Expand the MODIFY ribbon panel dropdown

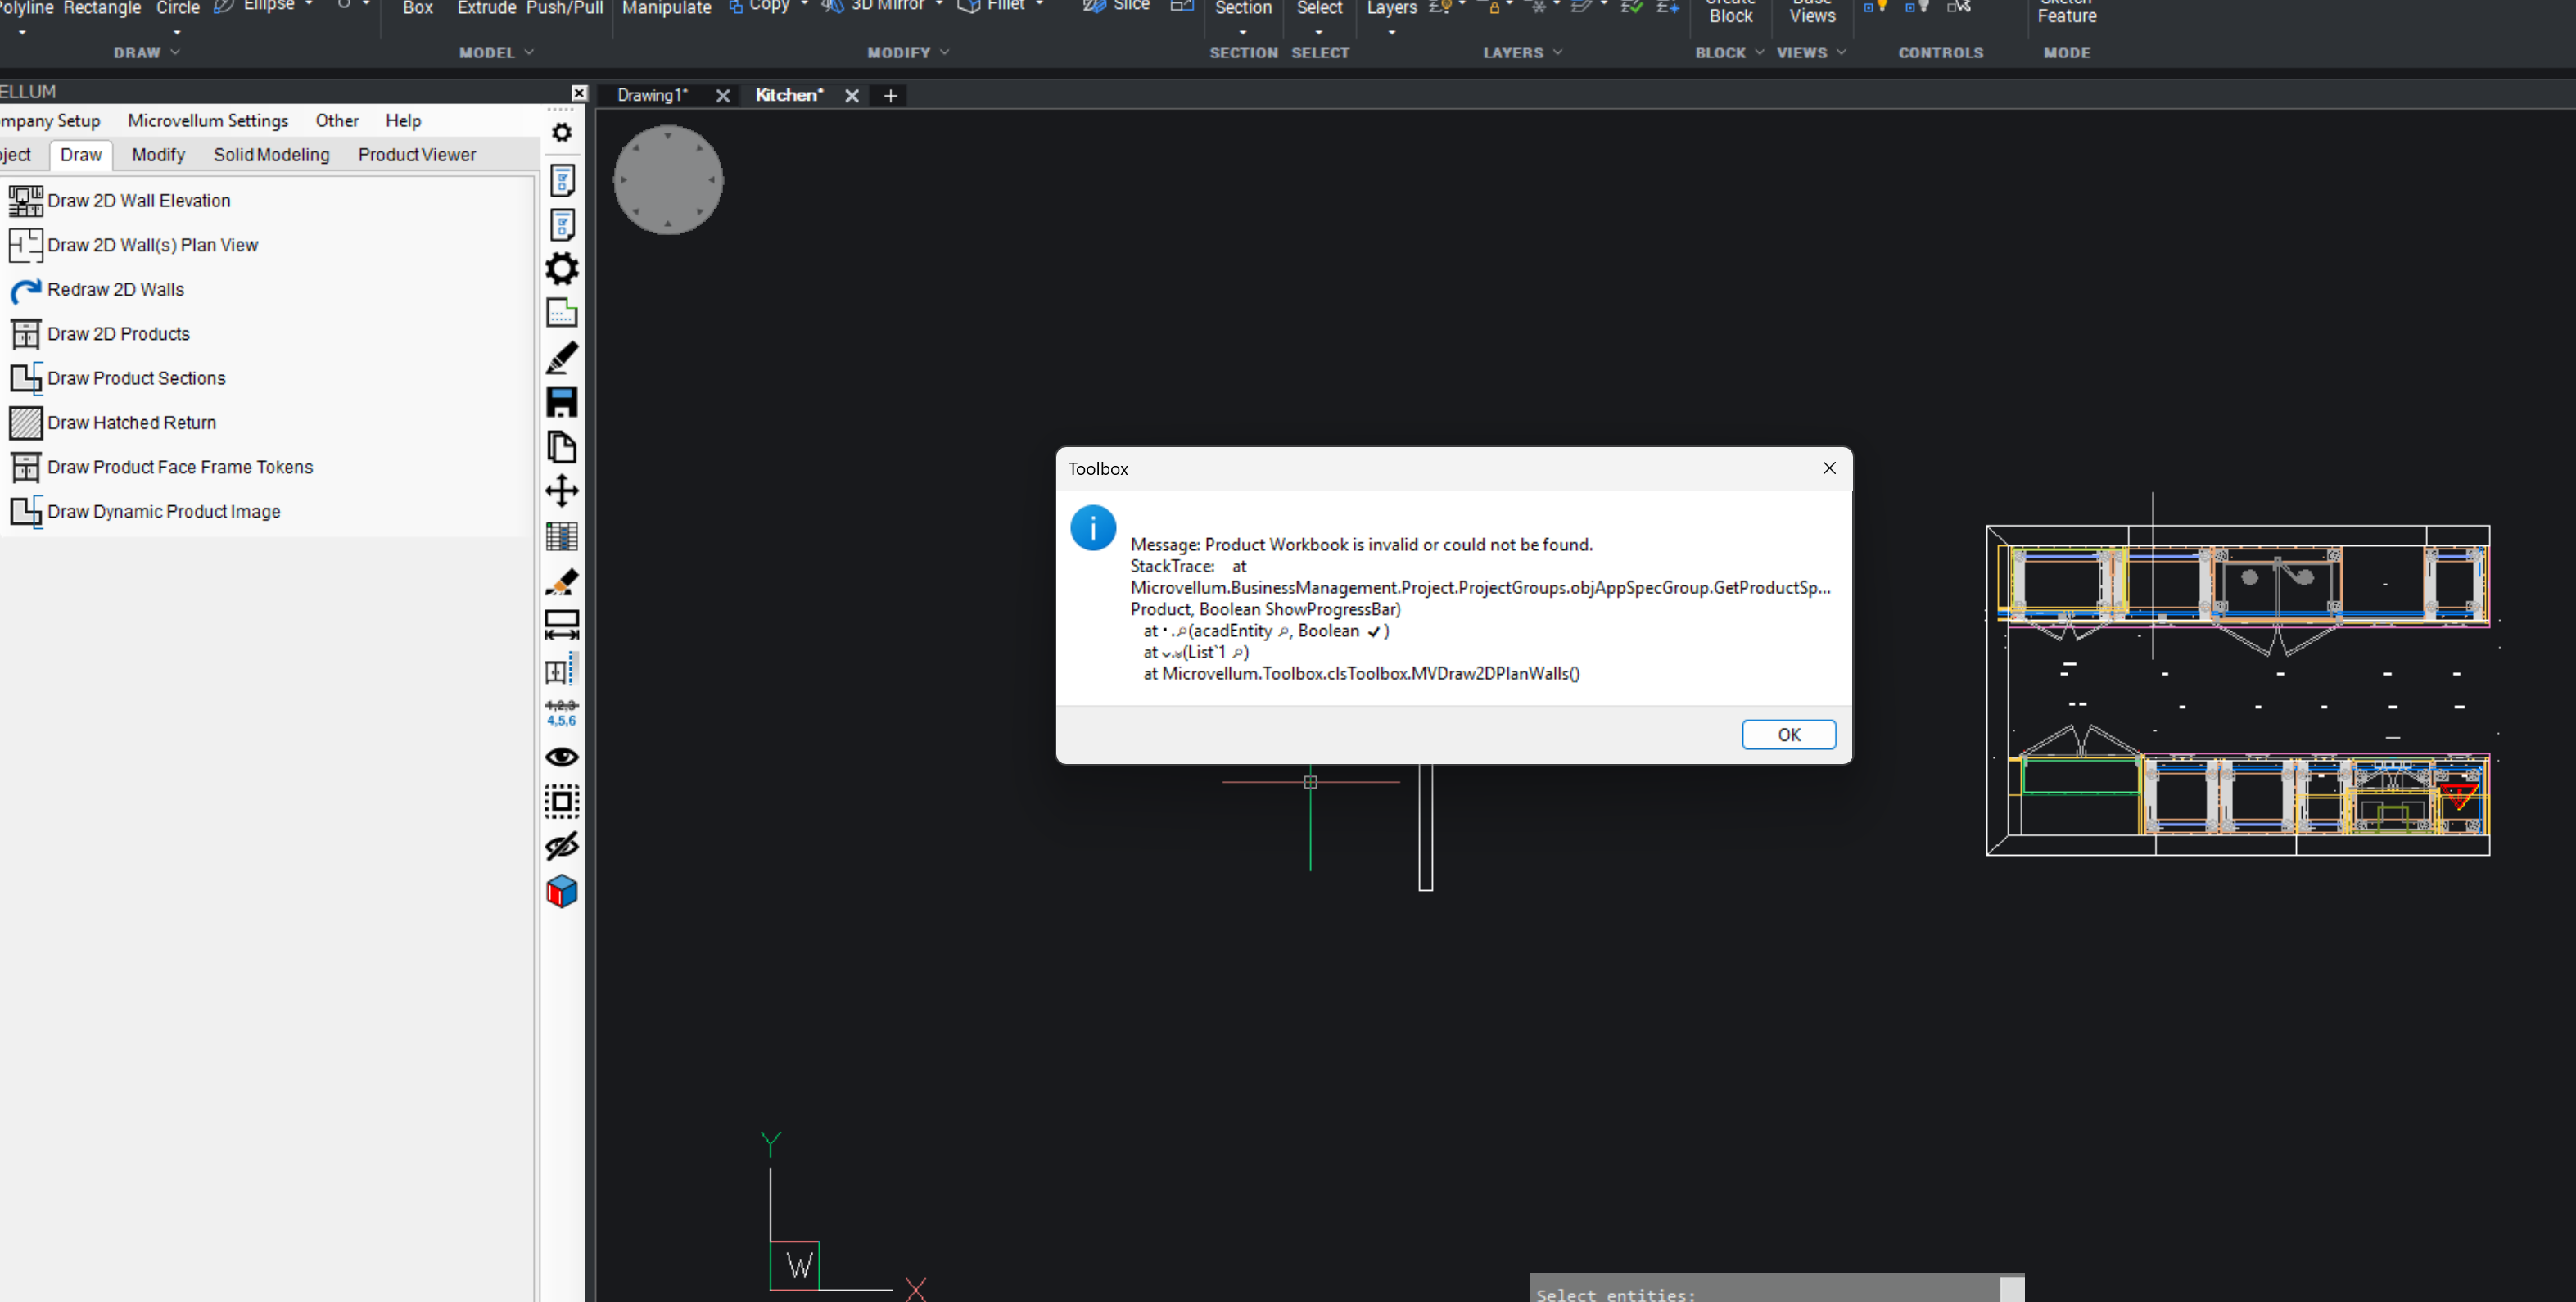[944, 52]
